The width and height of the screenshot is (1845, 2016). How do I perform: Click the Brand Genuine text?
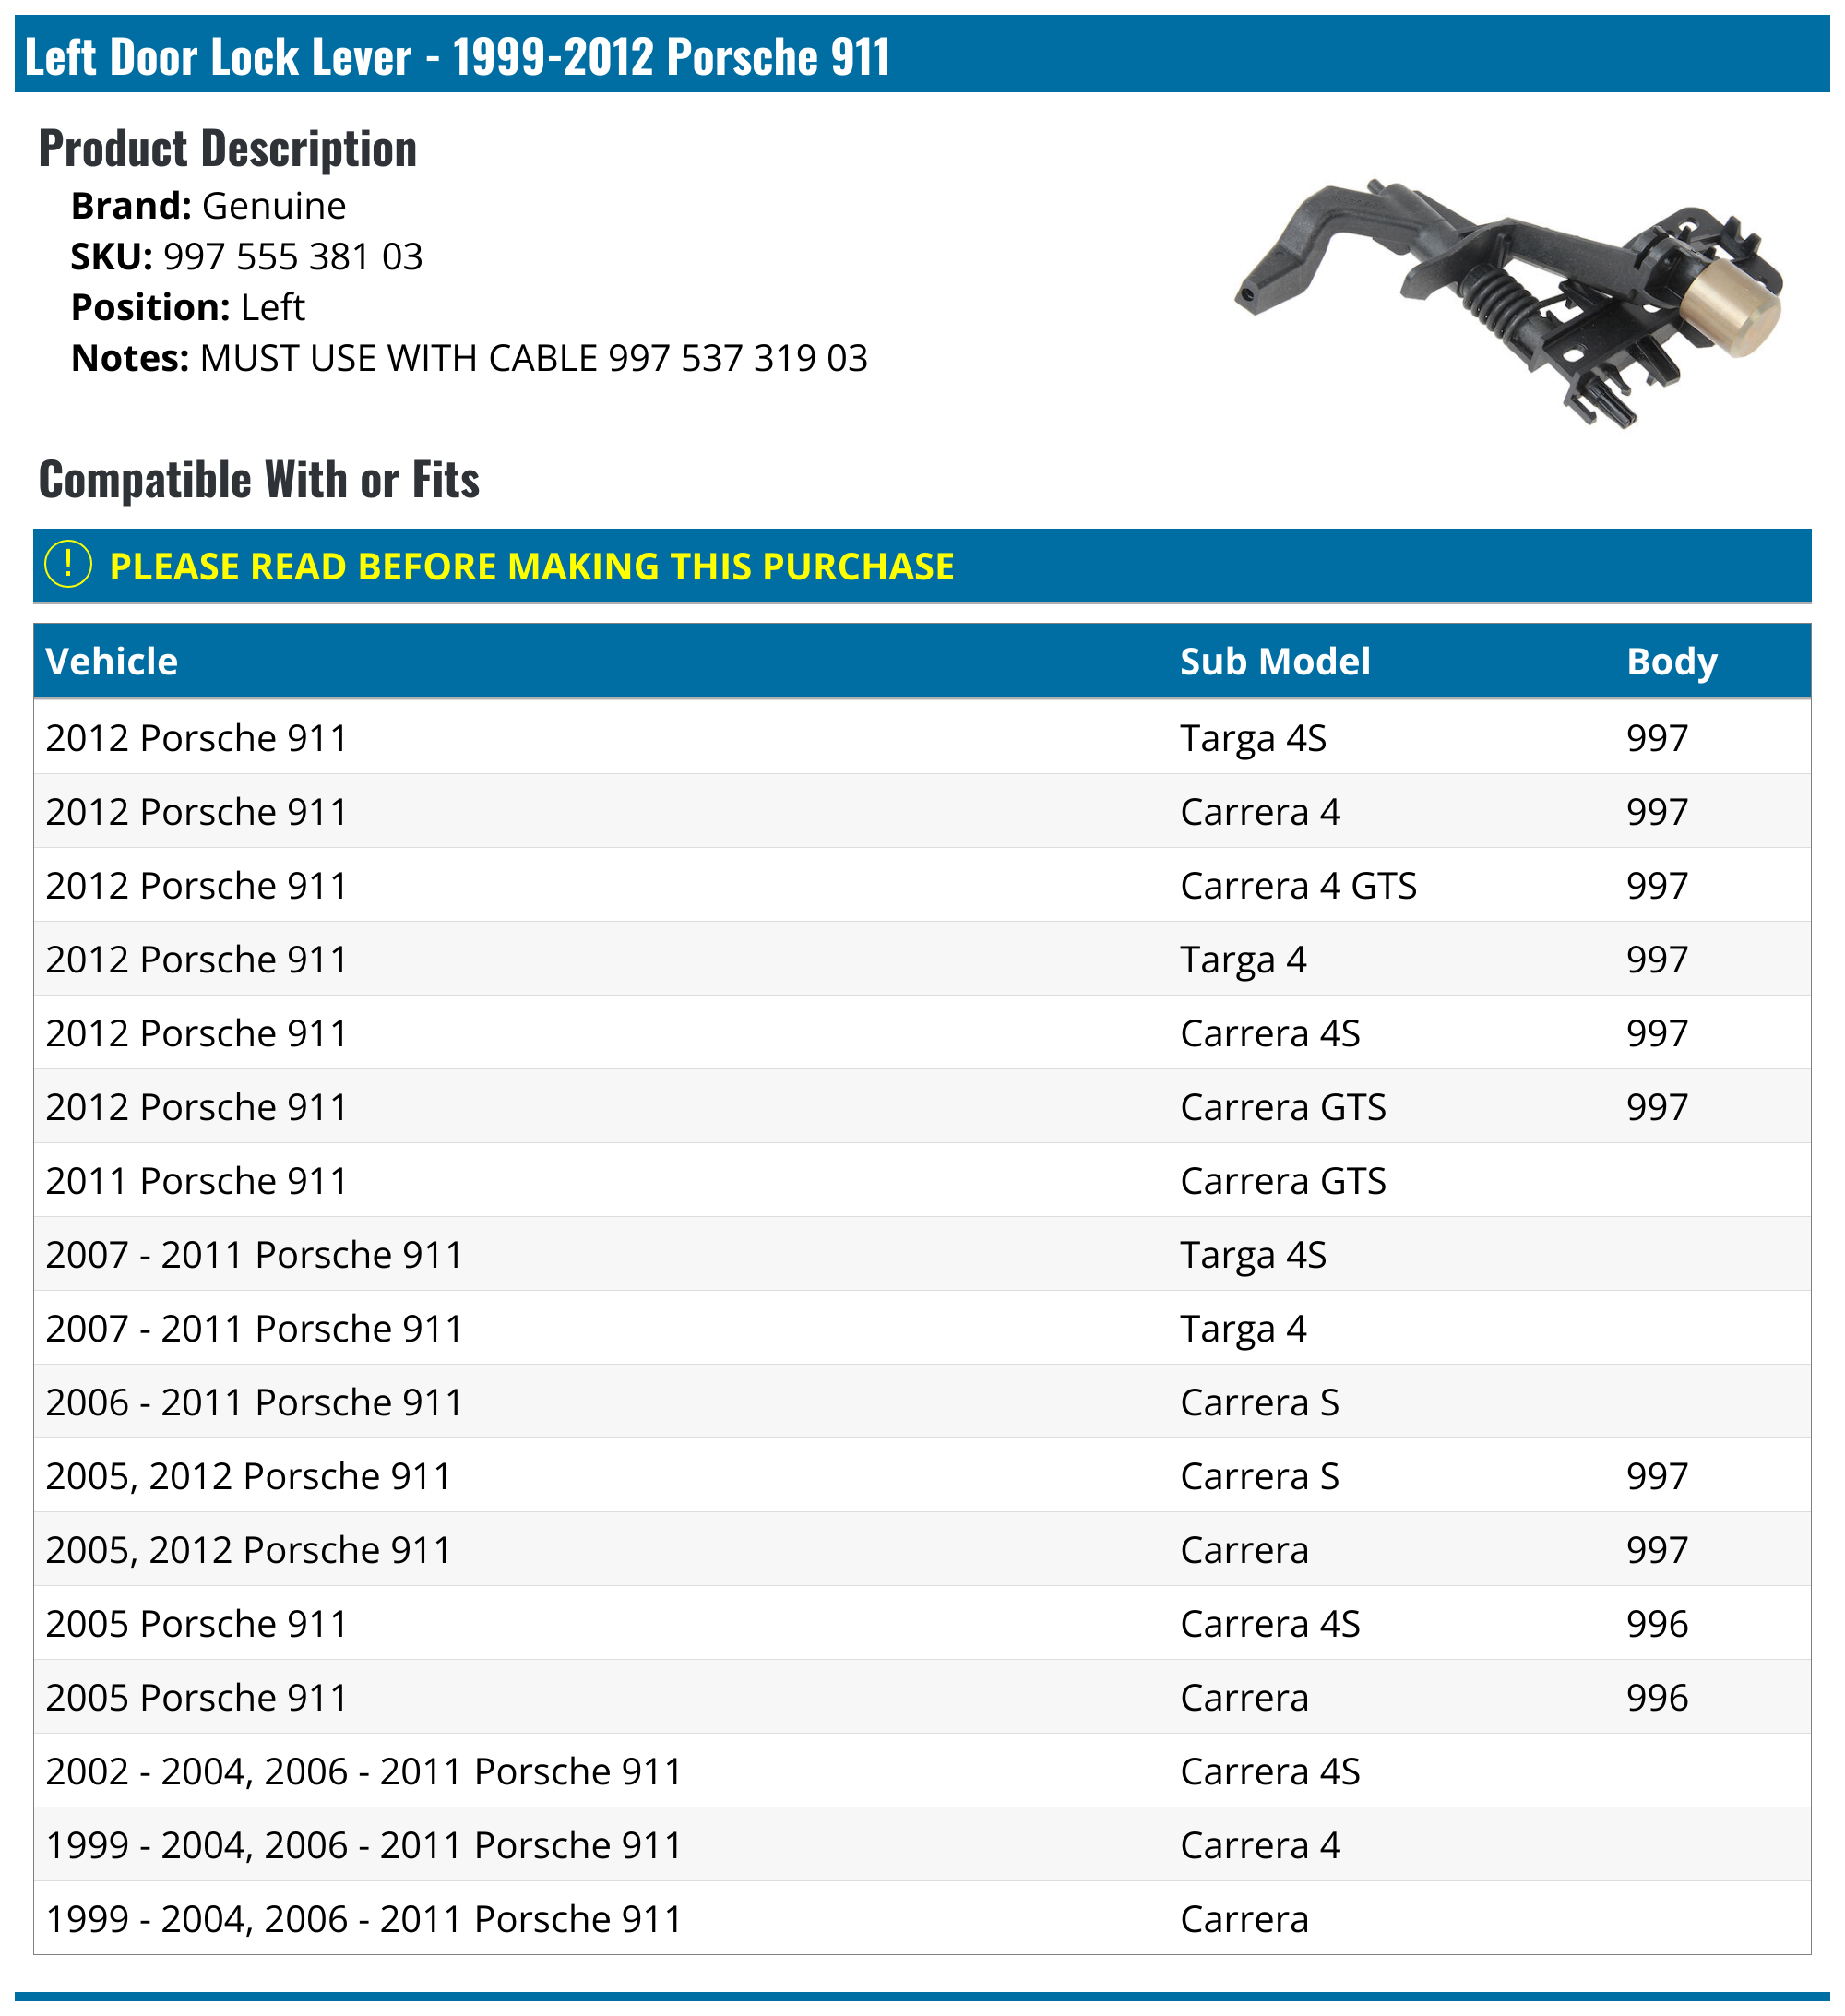[208, 206]
